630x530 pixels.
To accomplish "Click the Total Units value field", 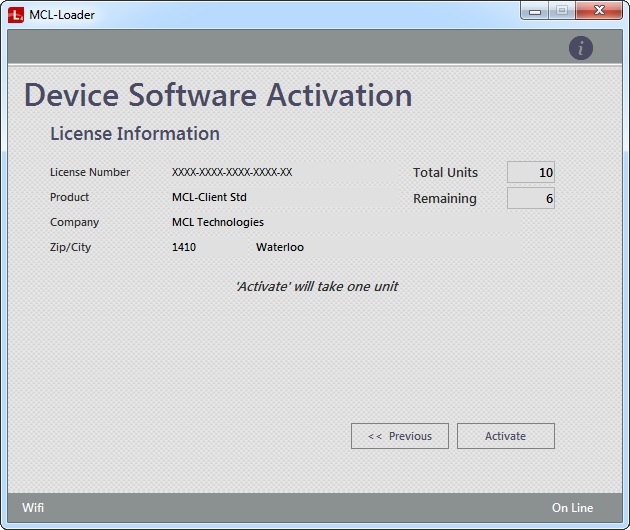I will pos(531,172).
